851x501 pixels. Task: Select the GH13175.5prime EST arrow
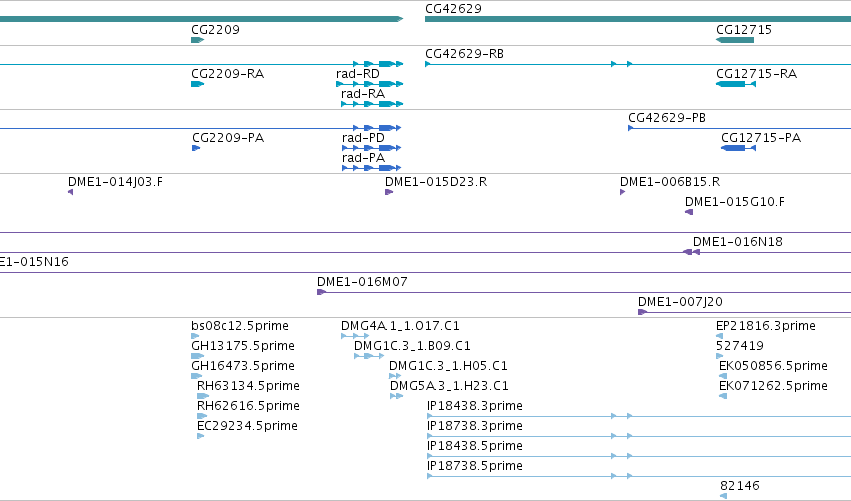point(198,356)
